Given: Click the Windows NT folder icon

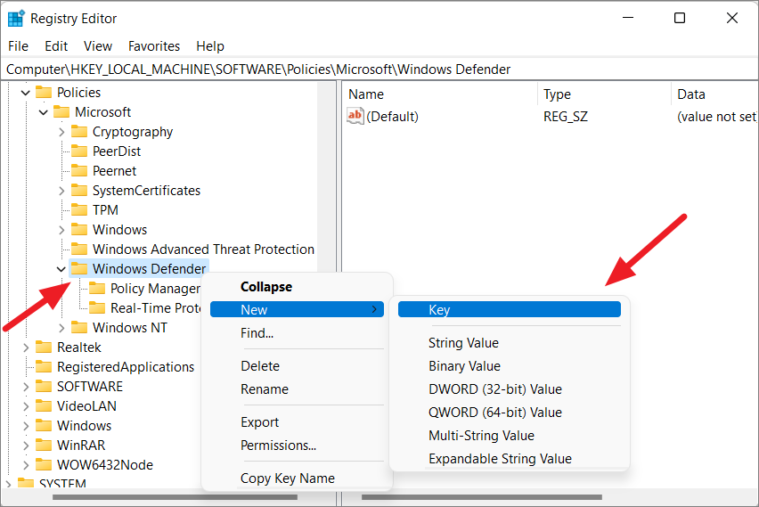Looking at the screenshot, I should click(79, 327).
